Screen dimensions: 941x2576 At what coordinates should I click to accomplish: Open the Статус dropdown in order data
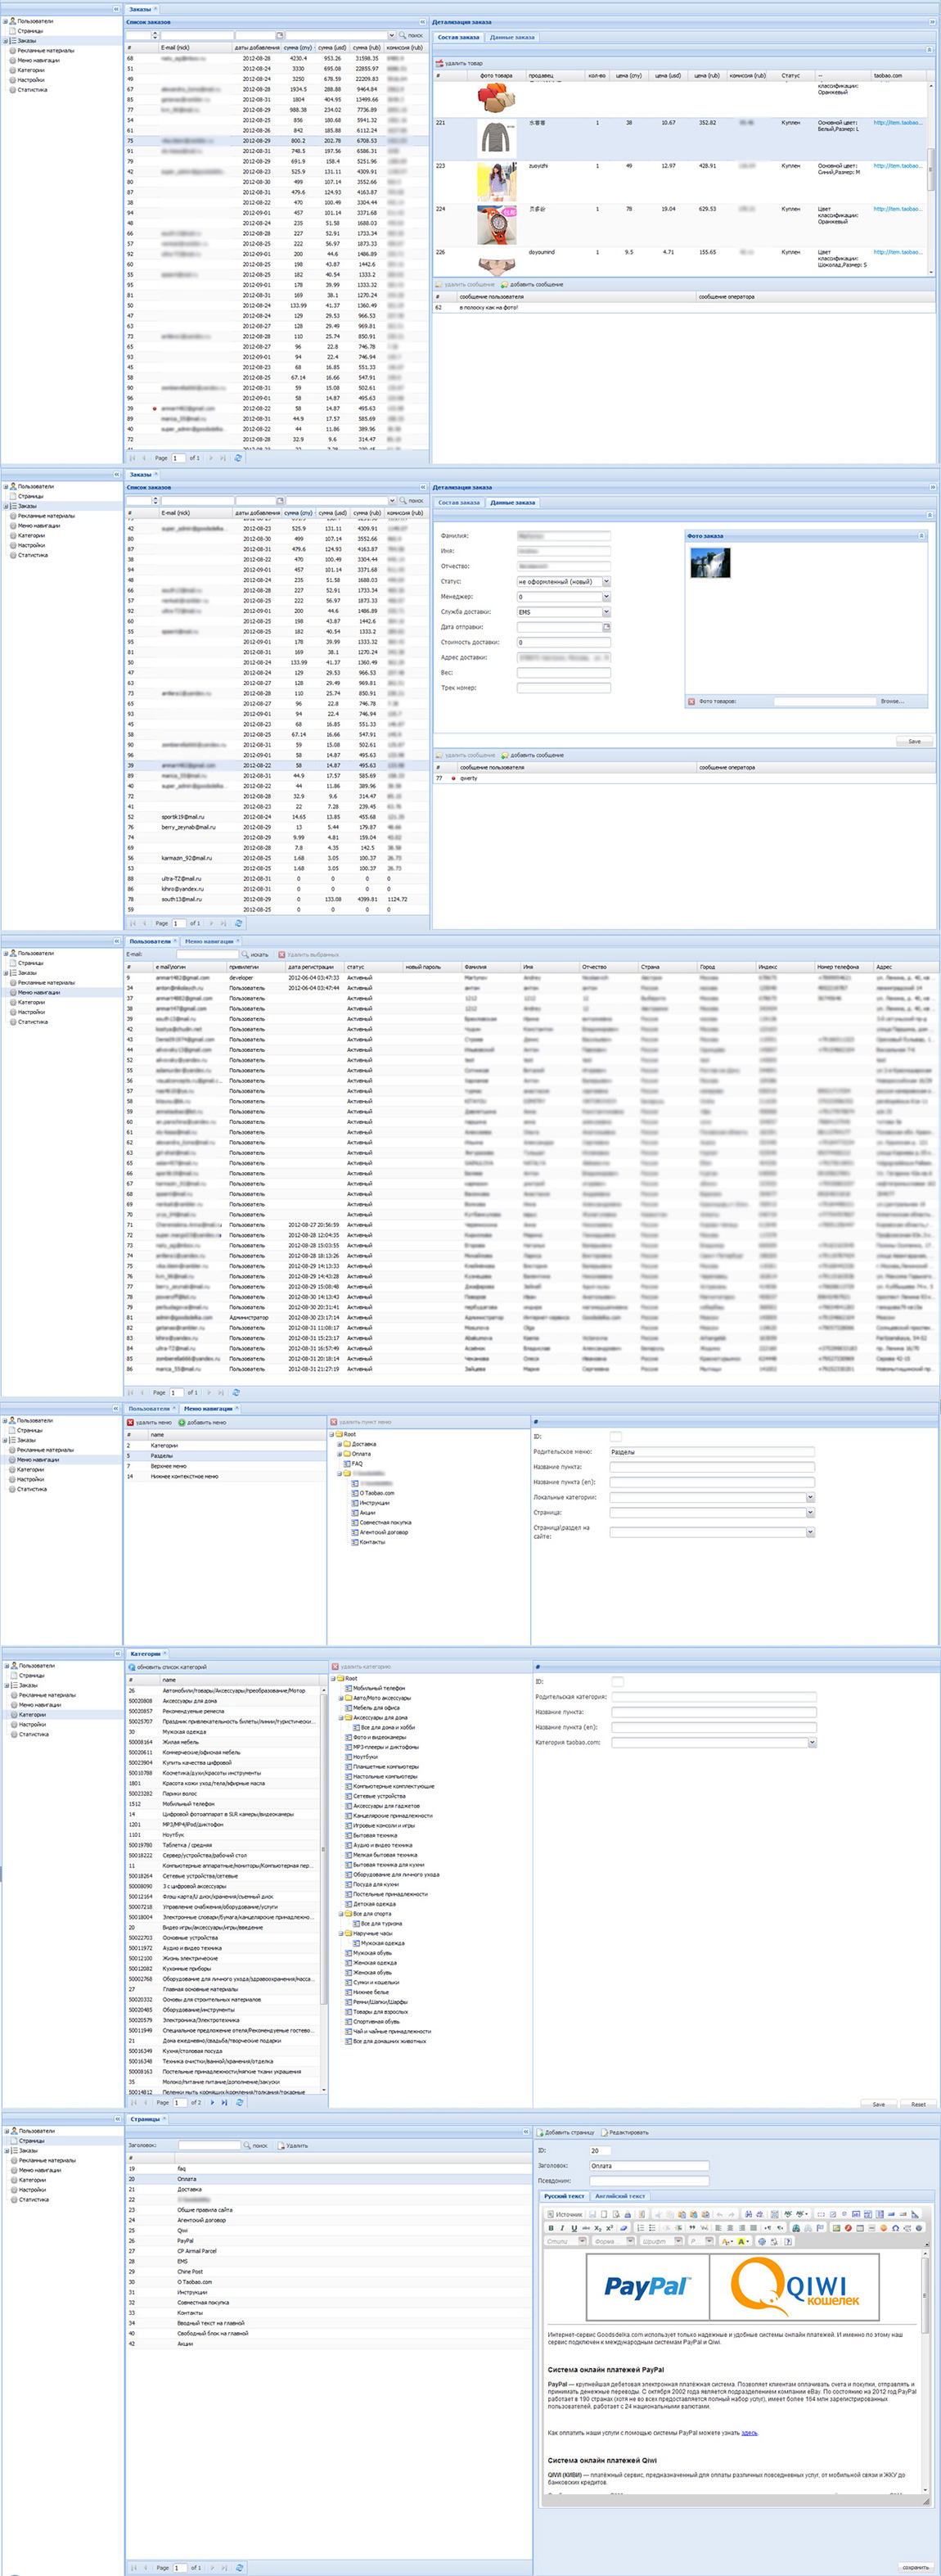pyautogui.click(x=606, y=581)
